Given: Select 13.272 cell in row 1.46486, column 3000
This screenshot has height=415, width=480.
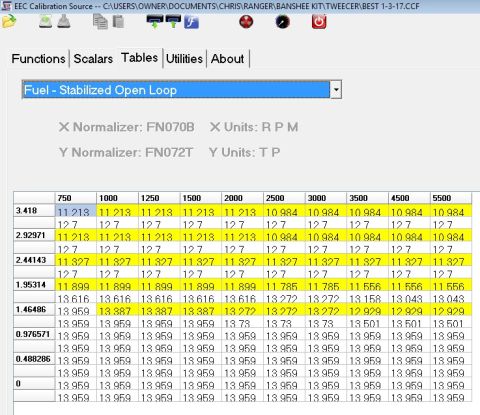Looking at the screenshot, I should [326, 310].
